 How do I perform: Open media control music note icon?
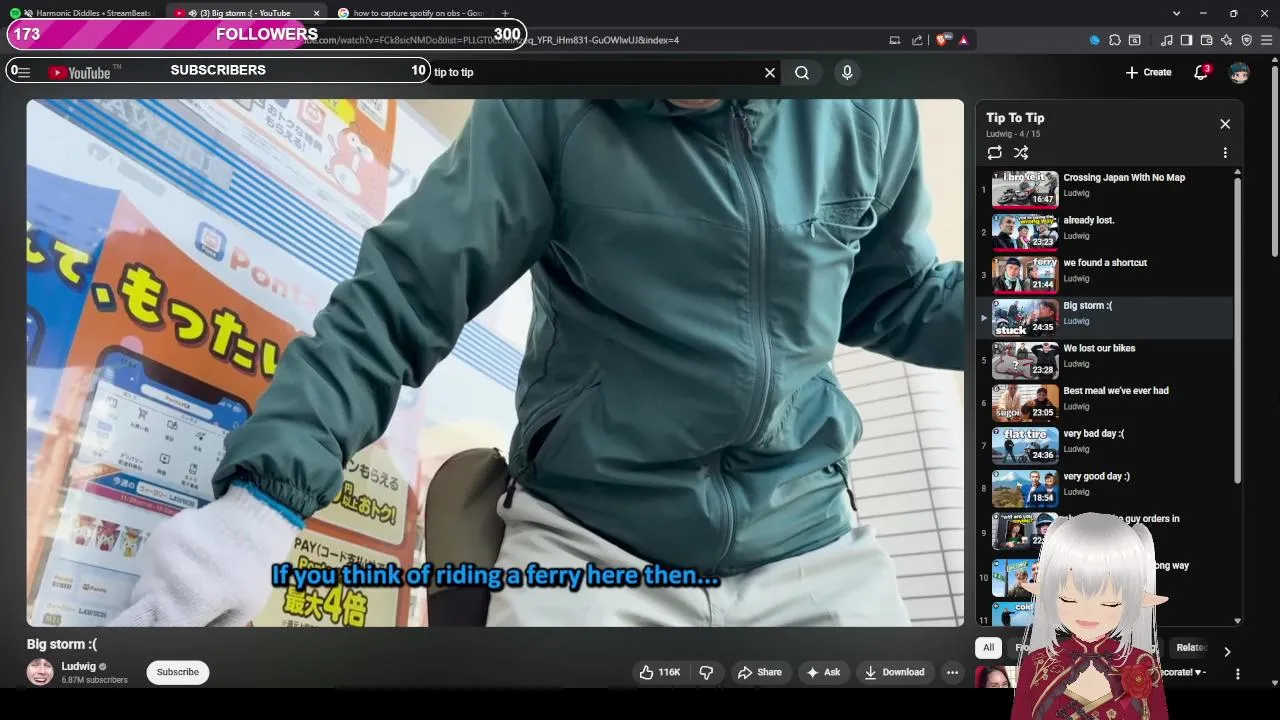point(1167,40)
